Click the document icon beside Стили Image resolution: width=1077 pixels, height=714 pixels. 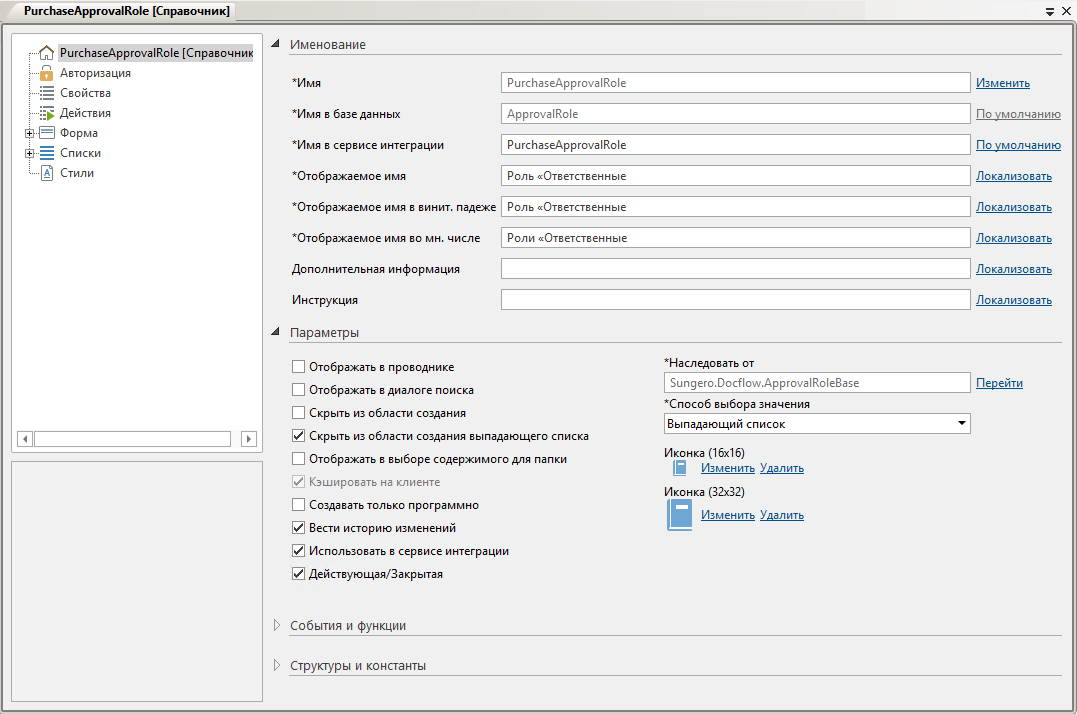click(x=46, y=173)
